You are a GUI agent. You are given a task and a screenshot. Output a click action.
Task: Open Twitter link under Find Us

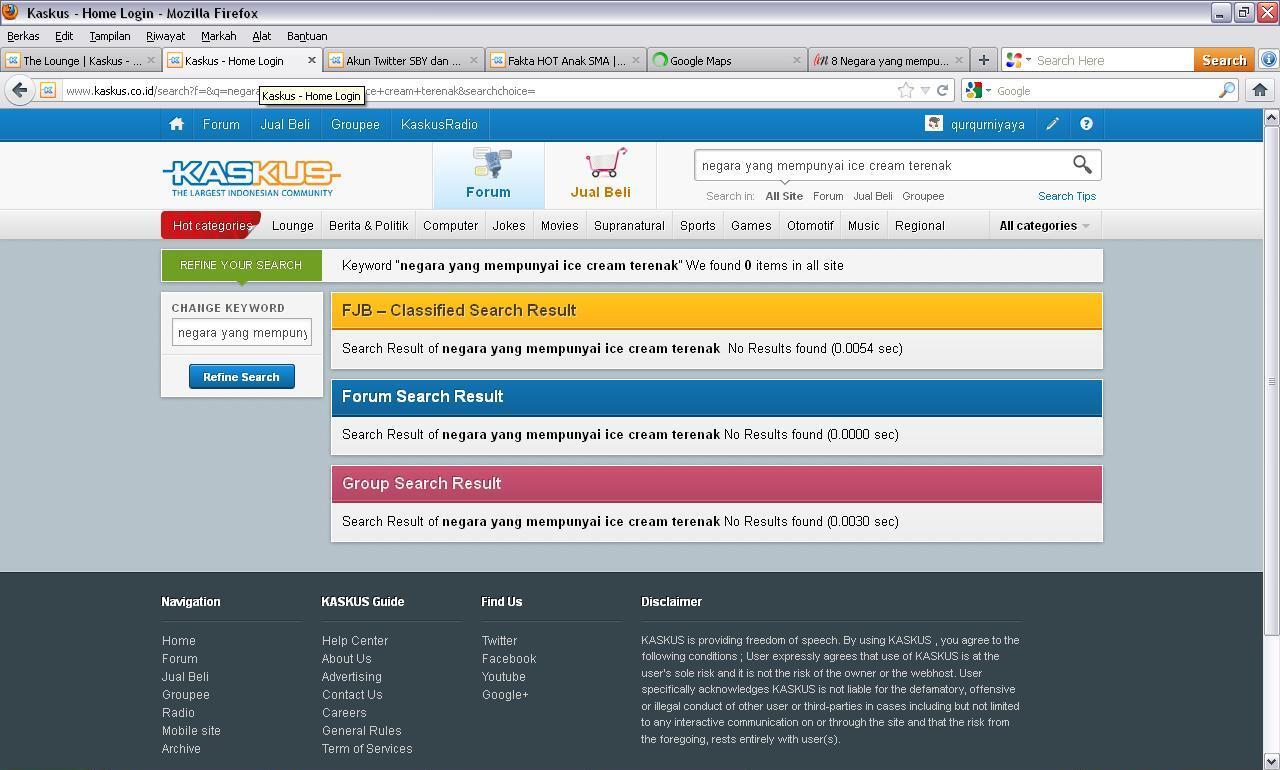click(x=499, y=641)
